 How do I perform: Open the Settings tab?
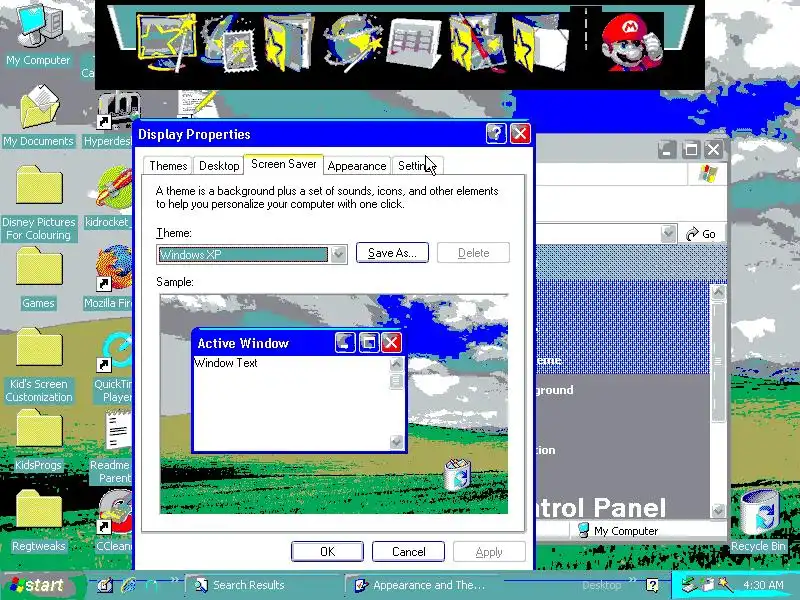417,166
